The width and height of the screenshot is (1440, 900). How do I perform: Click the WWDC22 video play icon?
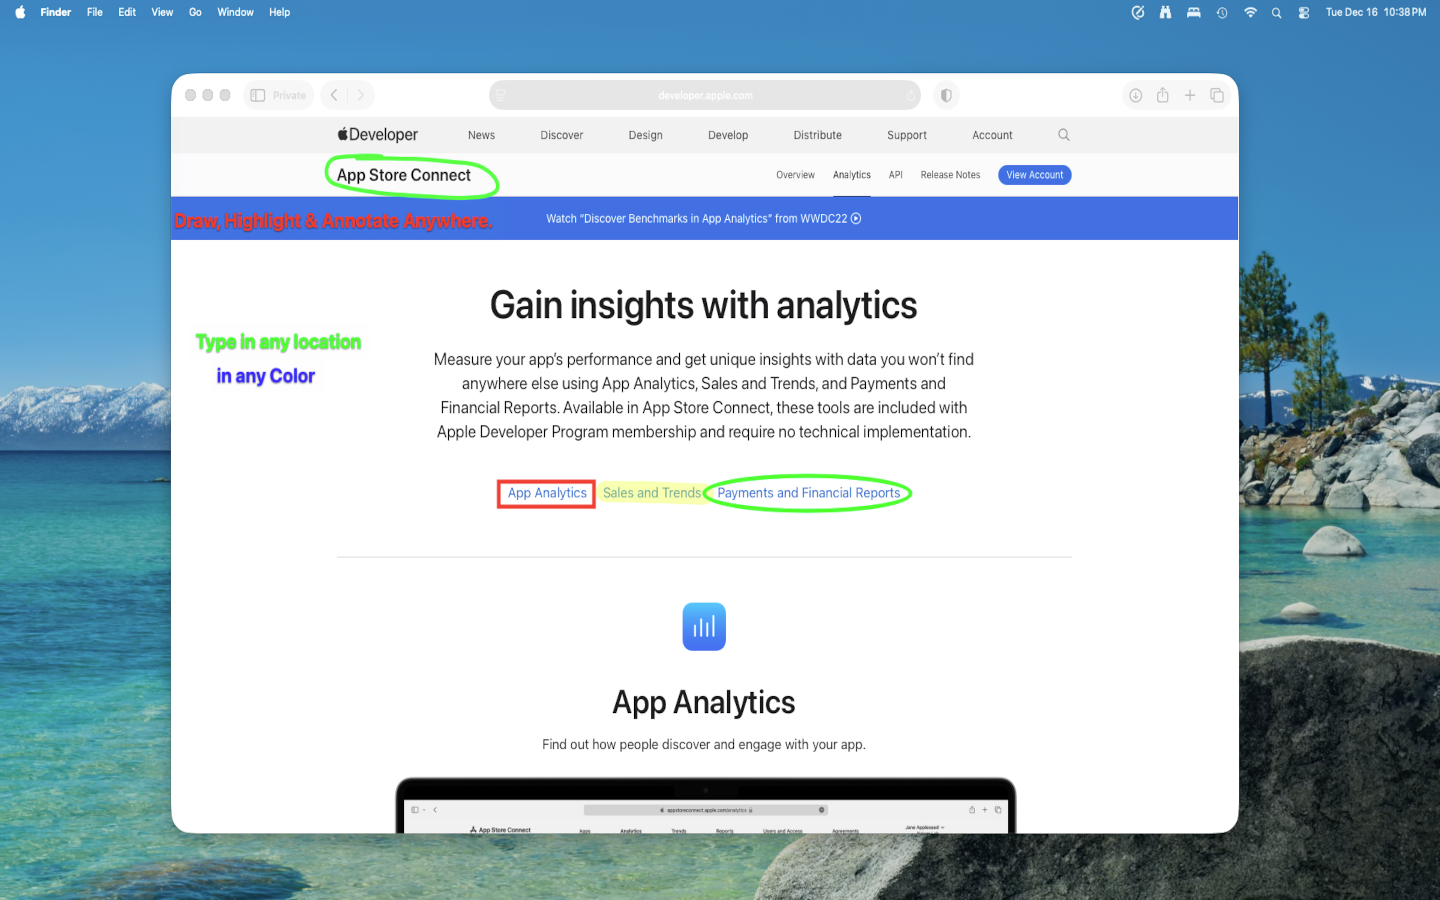[856, 219]
